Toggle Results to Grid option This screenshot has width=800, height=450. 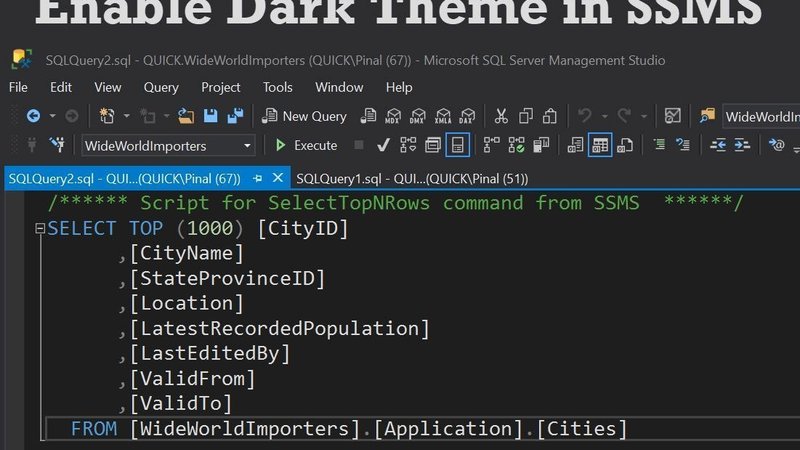coord(600,145)
